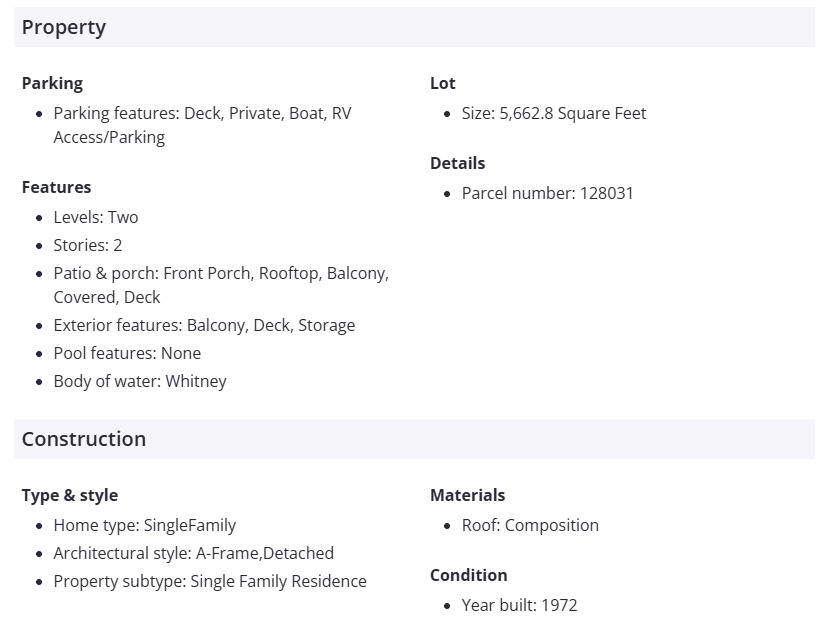The image size is (825, 619).
Task: Click the Architectural style A-Frame entry
Action: [194, 553]
